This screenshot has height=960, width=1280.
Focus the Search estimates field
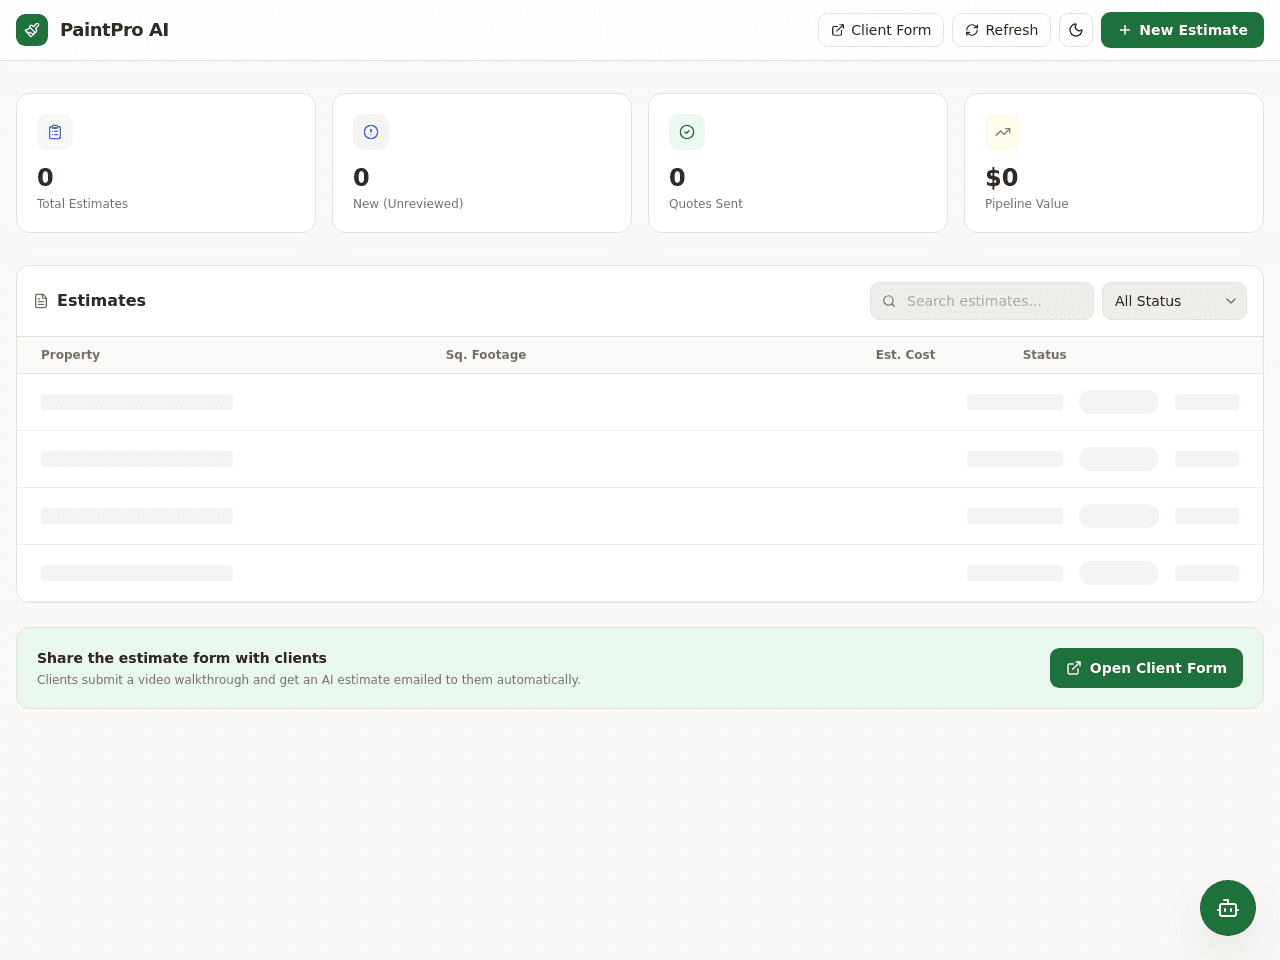click(x=982, y=301)
